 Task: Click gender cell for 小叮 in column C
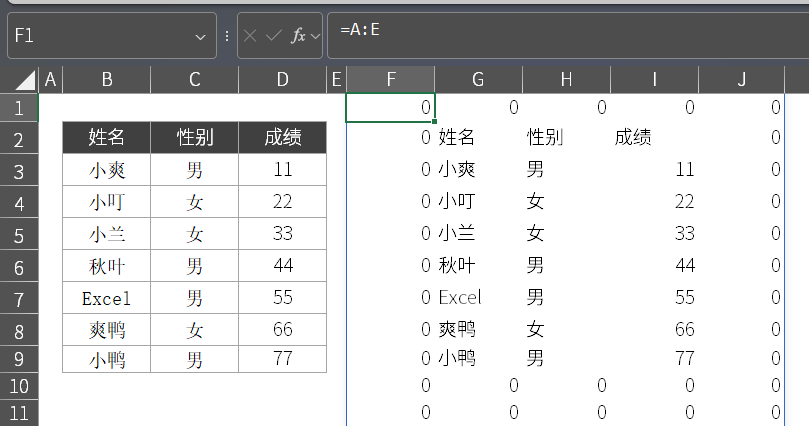pos(195,202)
